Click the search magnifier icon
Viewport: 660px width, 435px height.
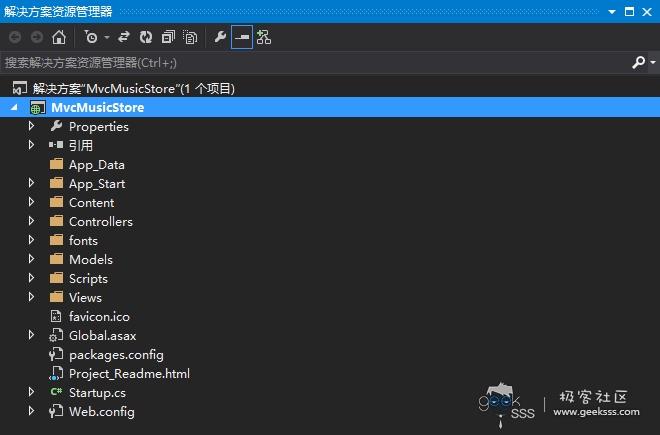[638, 62]
